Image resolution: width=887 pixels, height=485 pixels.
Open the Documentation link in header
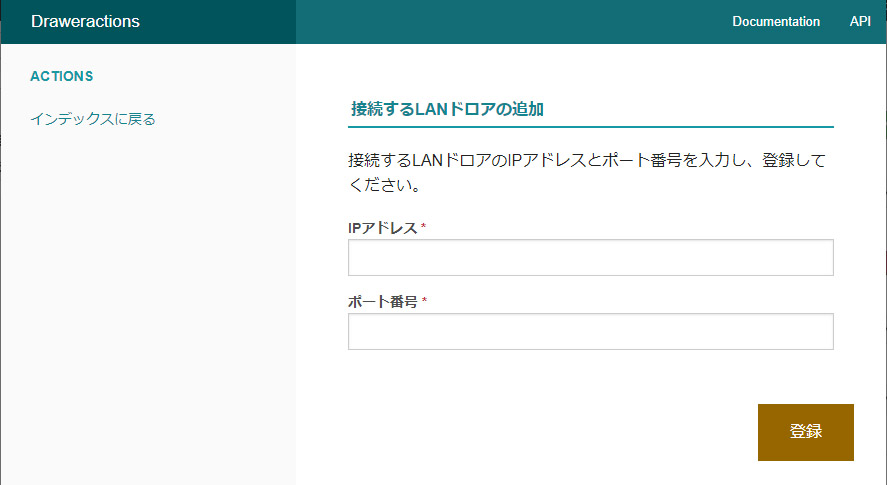[776, 22]
